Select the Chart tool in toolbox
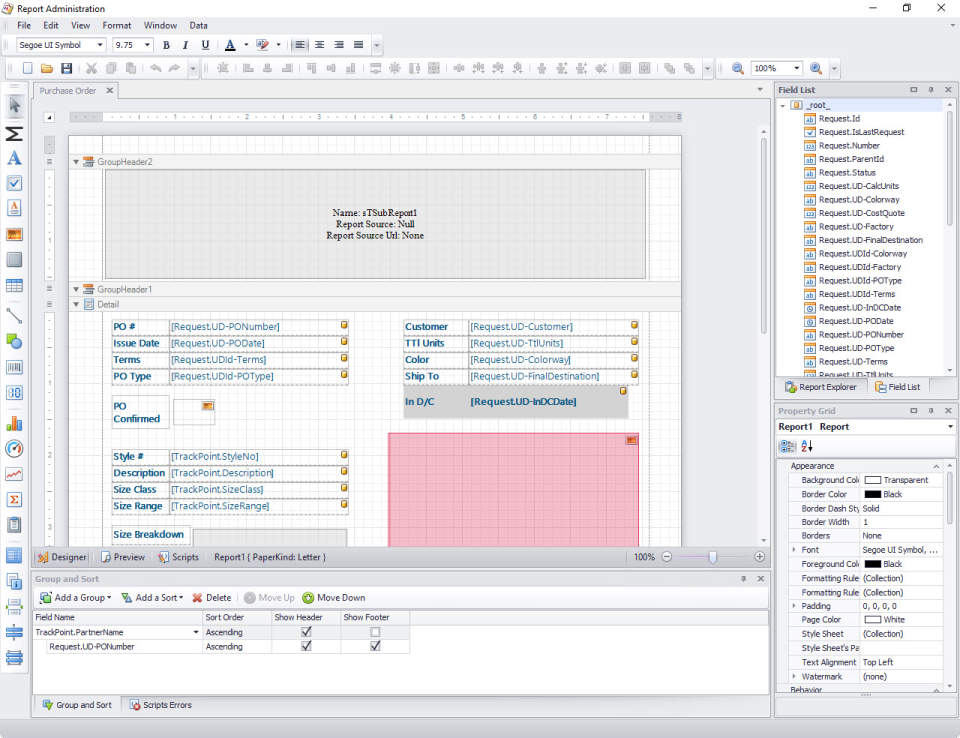This screenshot has height=738, width=960. (x=14, y=422)
